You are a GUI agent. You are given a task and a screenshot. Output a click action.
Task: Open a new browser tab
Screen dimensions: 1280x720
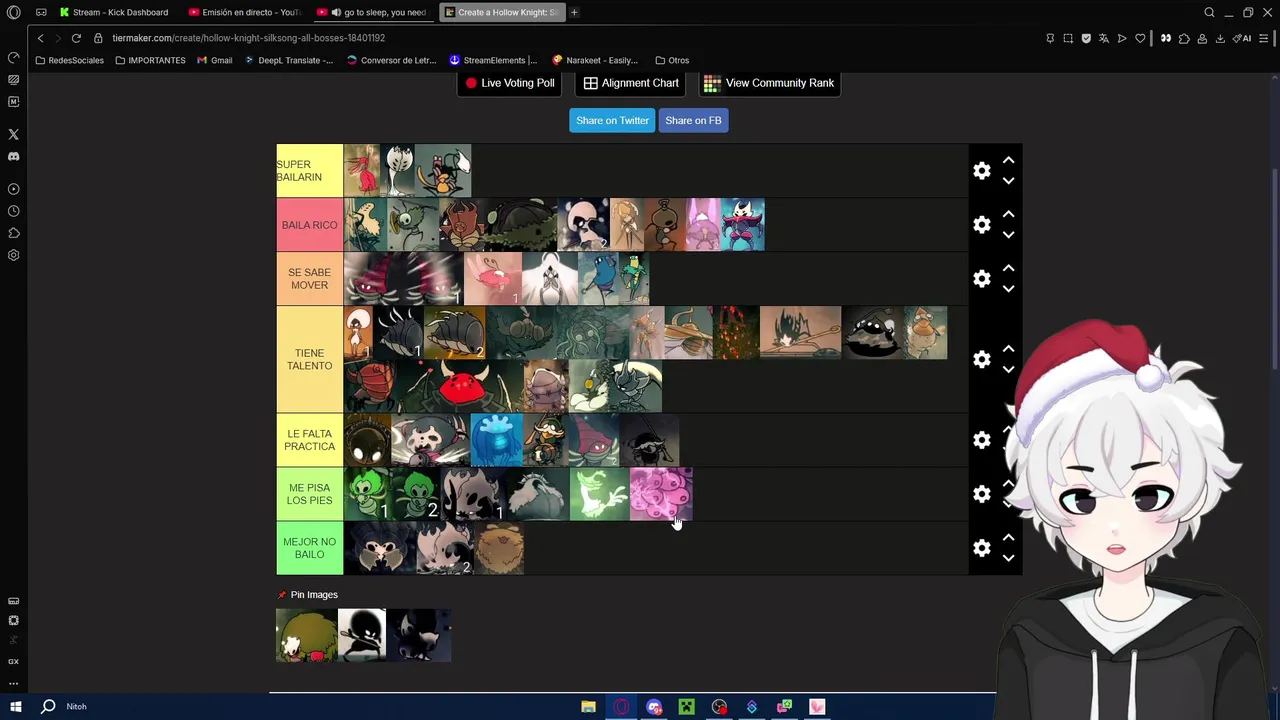574,12
